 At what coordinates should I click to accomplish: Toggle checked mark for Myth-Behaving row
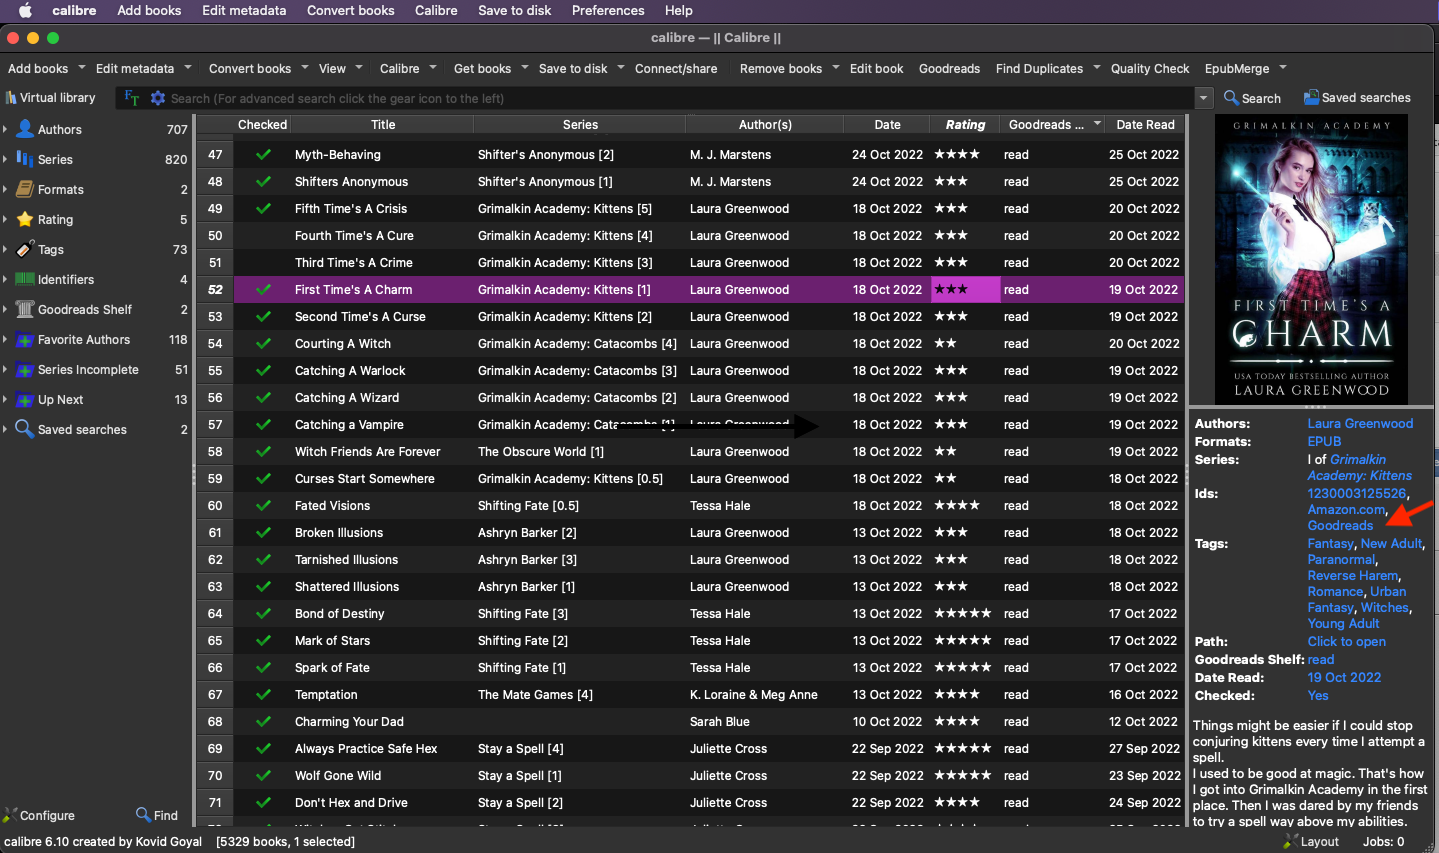point(263,155)
